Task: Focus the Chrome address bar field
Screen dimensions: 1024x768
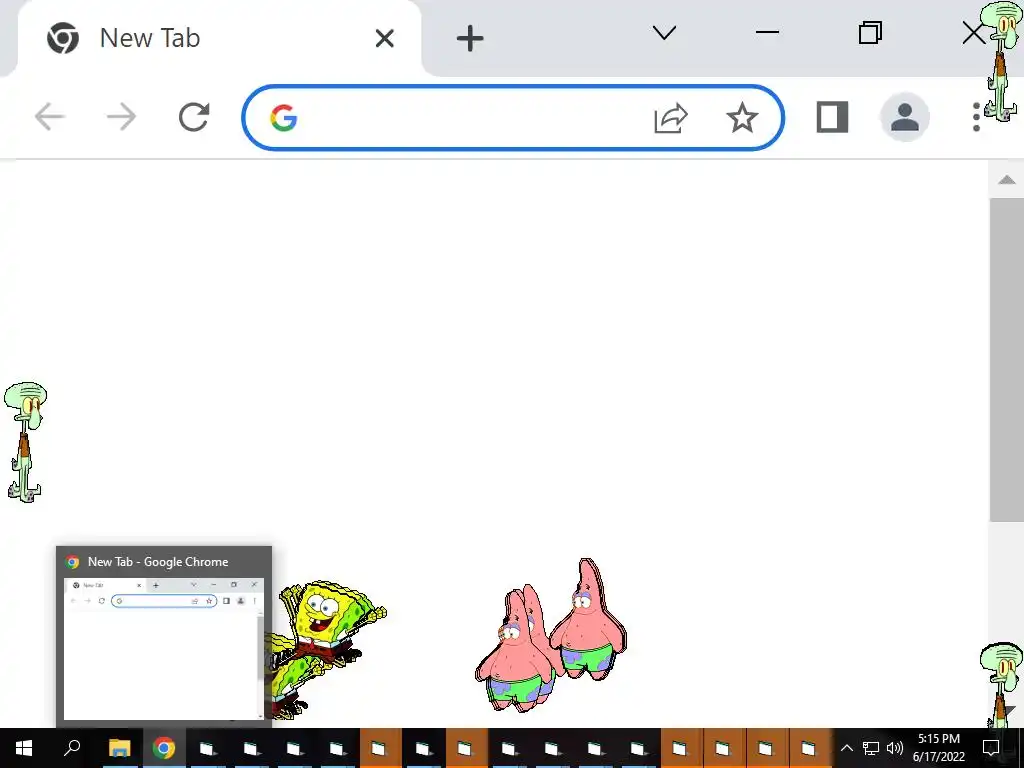Action: coord(513,118)
